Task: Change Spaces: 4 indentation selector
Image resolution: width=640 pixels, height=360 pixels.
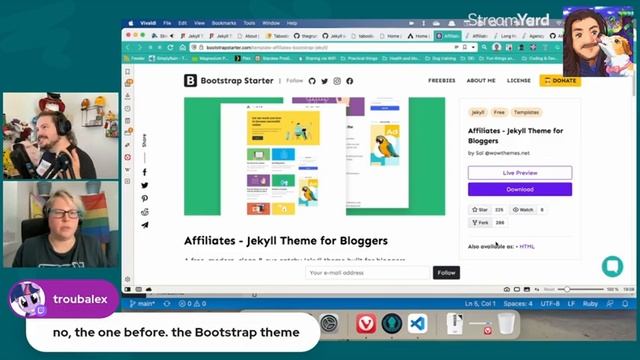Action: click(x=518, y=304)
